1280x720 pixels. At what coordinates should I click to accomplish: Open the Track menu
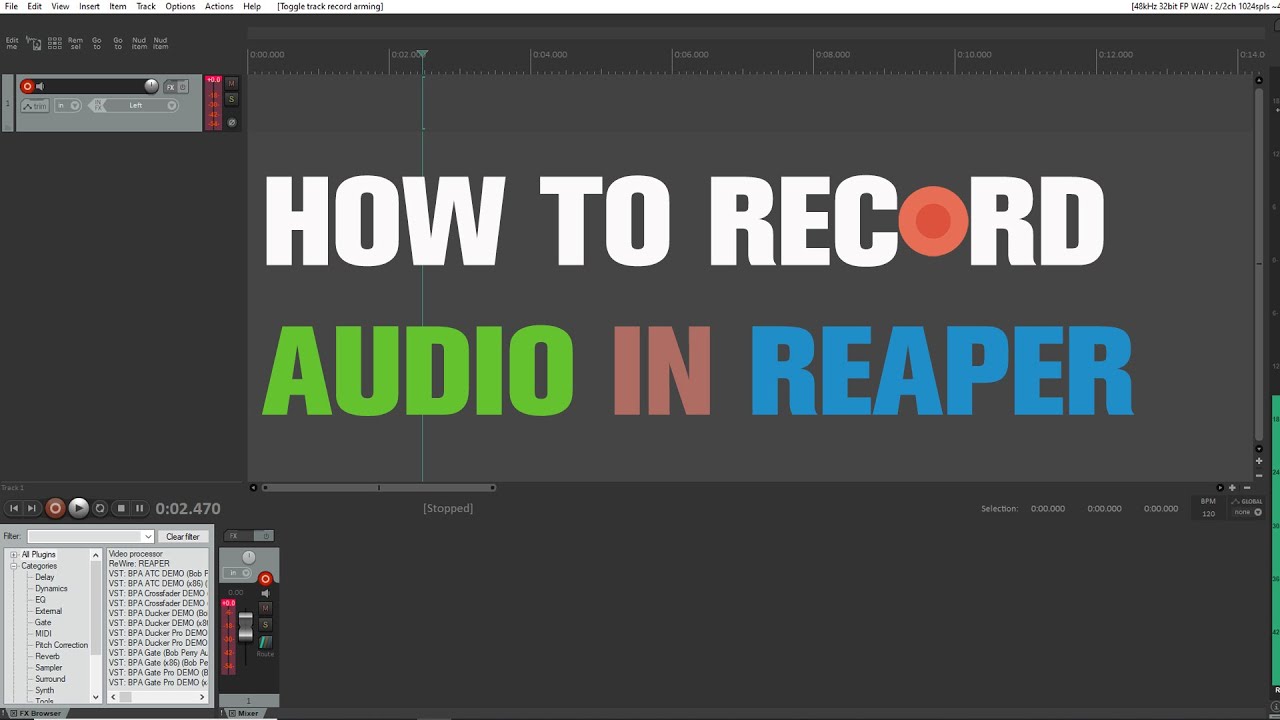pyautogui.click(x=146, y=6)
